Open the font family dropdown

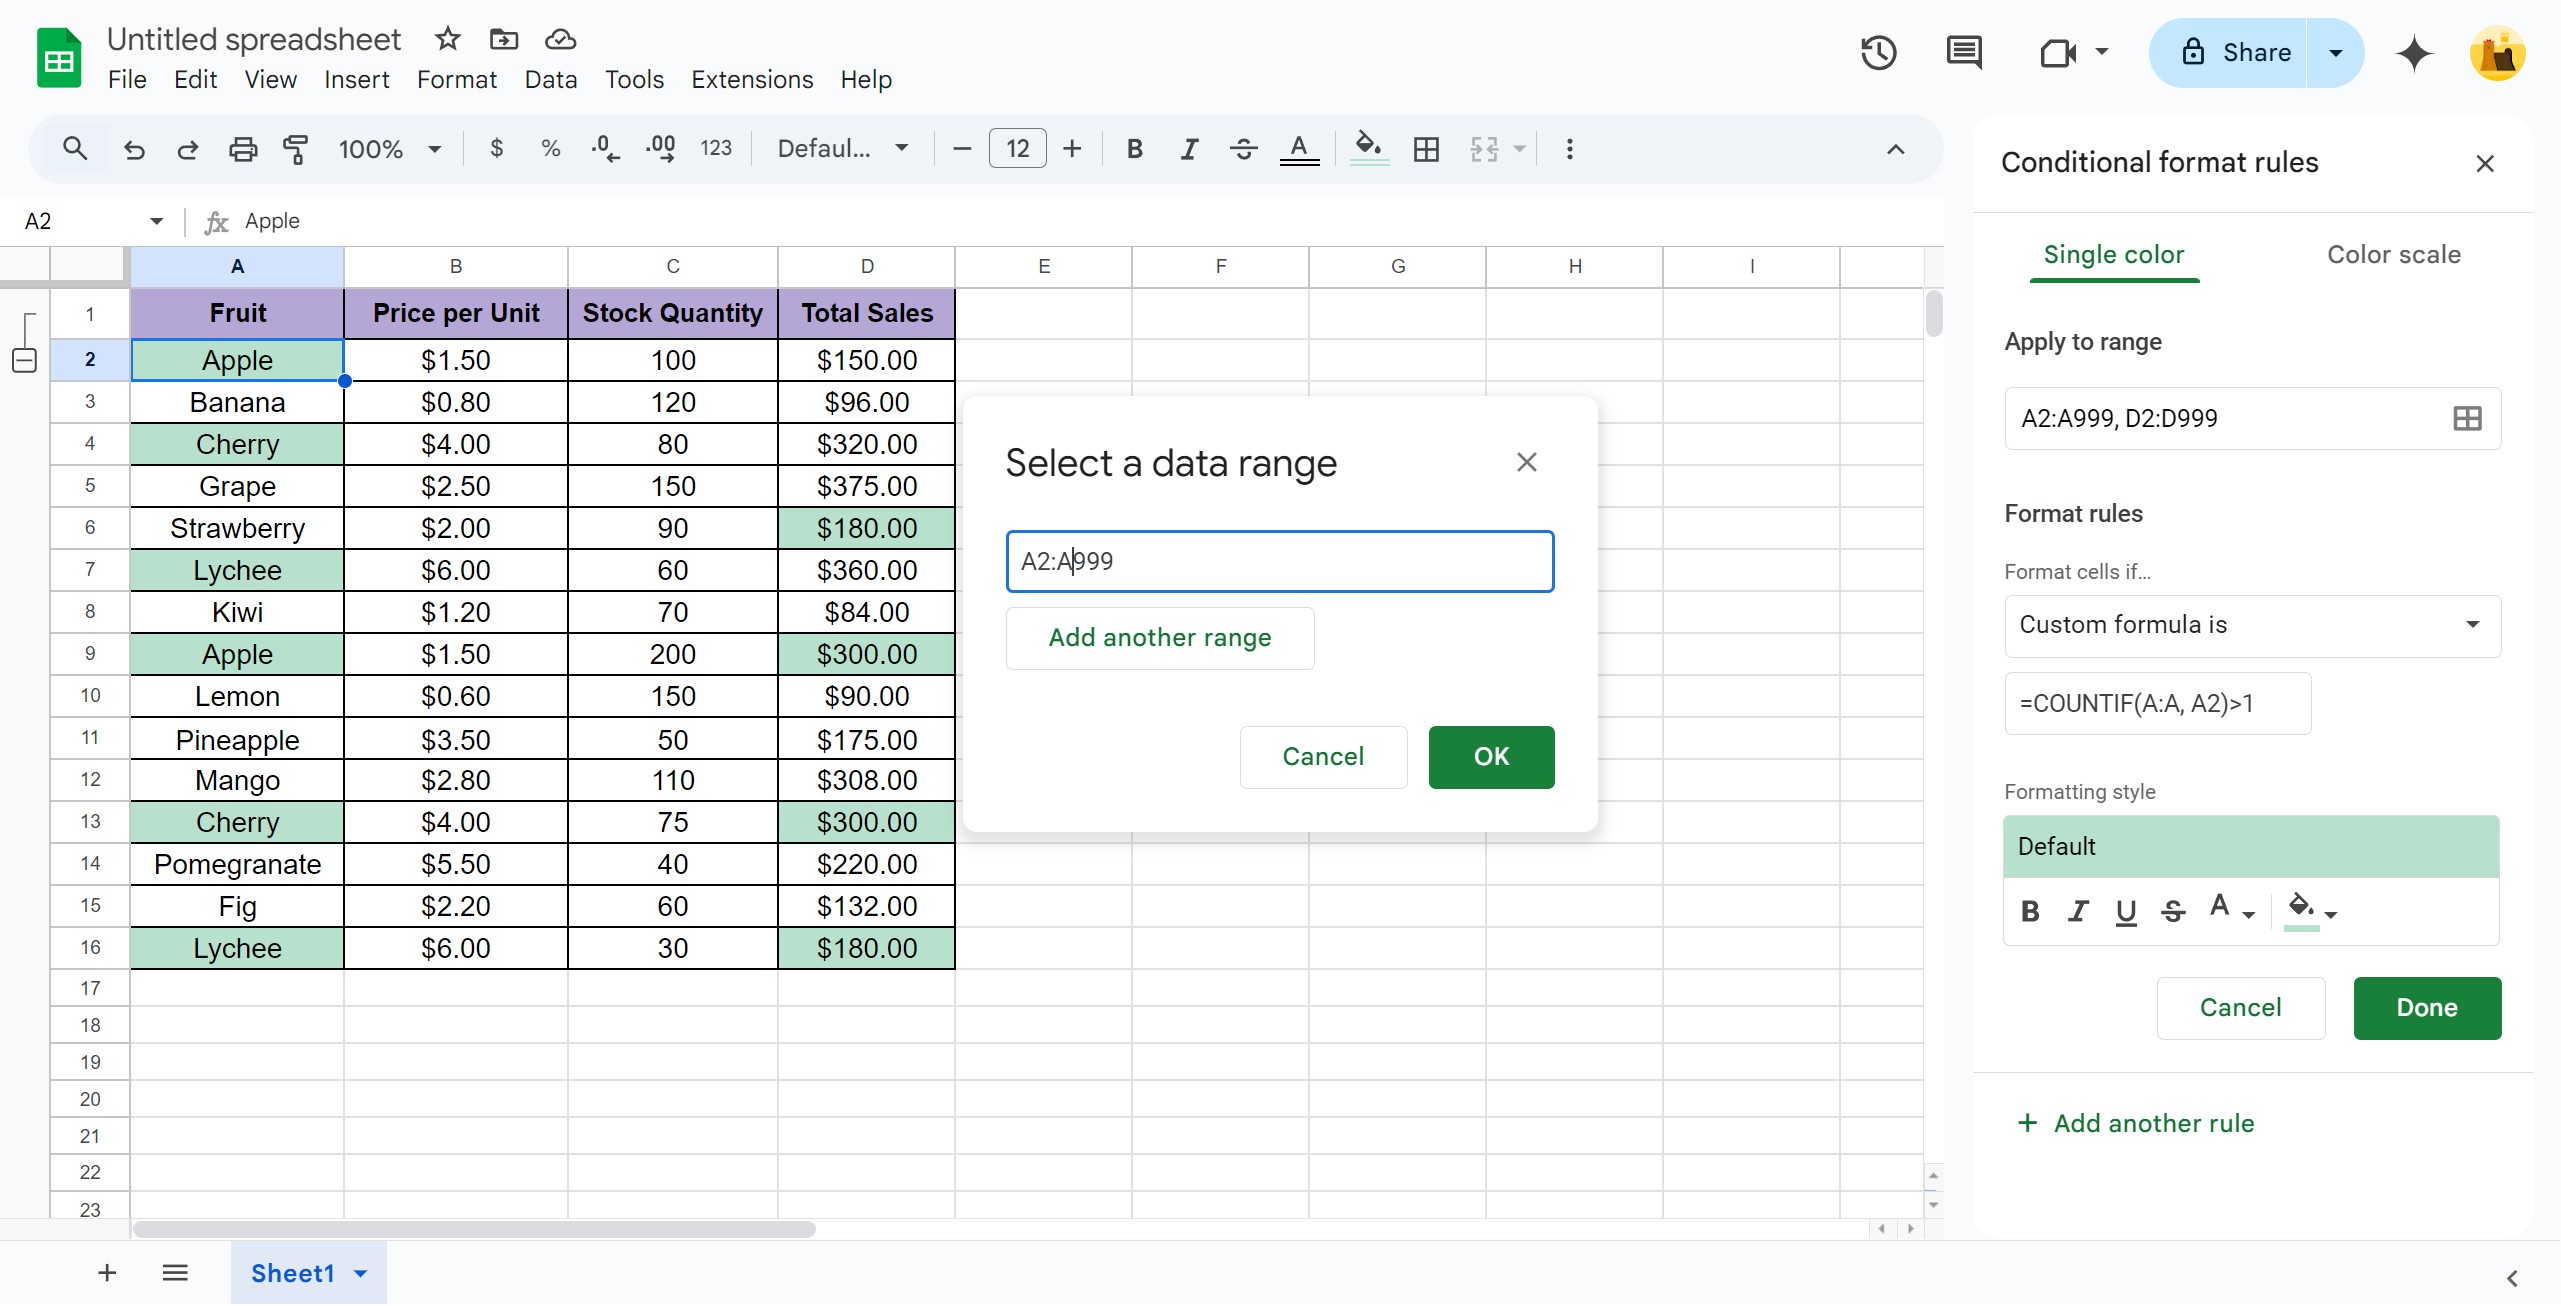point(843,149)
